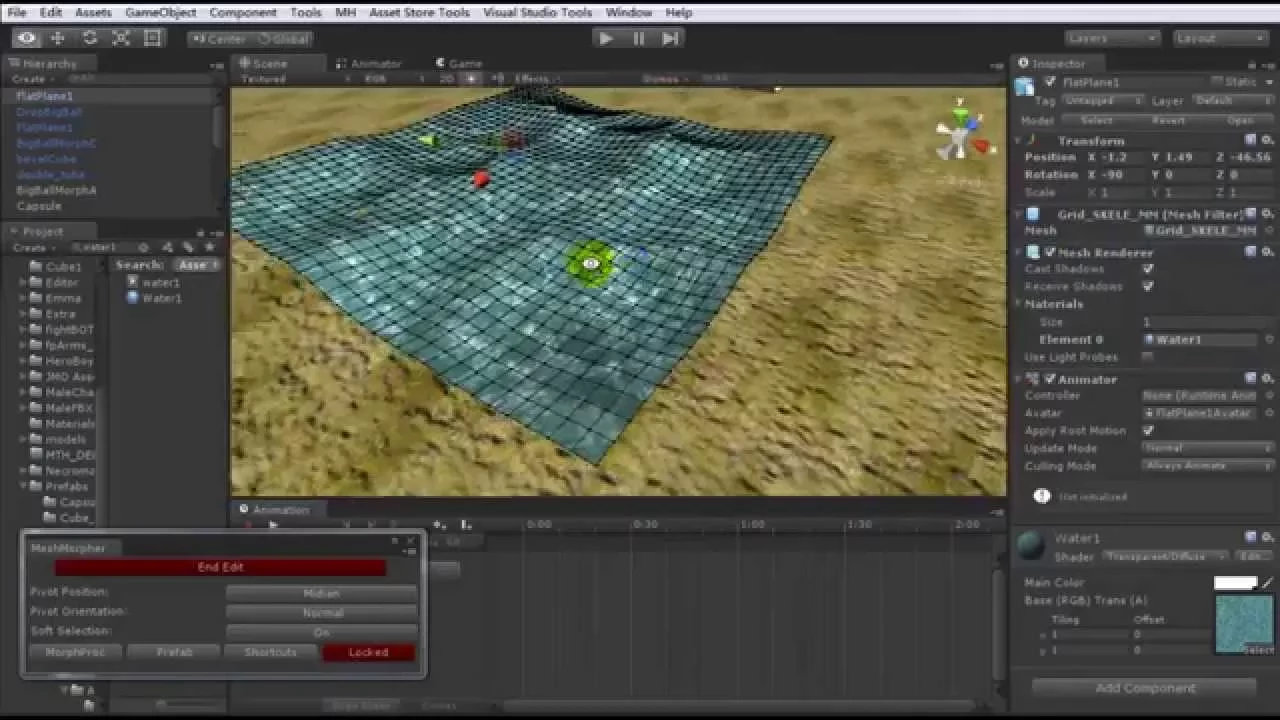Toggle scene lighting button
This screenshot has height=720, width=1280.
click(x=471, y=78)
